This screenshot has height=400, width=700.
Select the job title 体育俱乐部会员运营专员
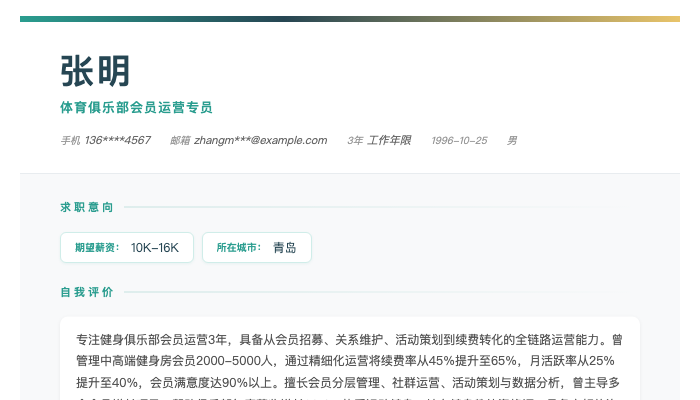(136, 108)
